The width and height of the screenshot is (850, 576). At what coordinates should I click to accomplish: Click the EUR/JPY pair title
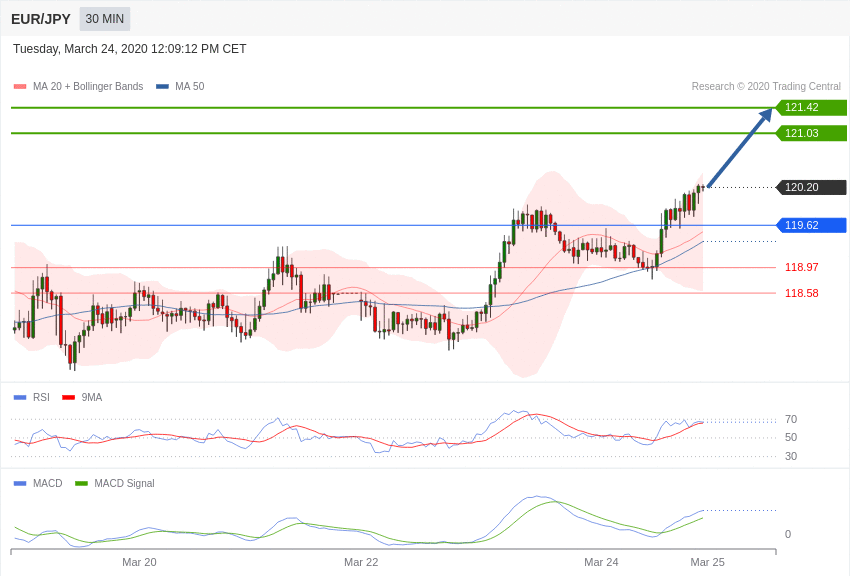41,19
